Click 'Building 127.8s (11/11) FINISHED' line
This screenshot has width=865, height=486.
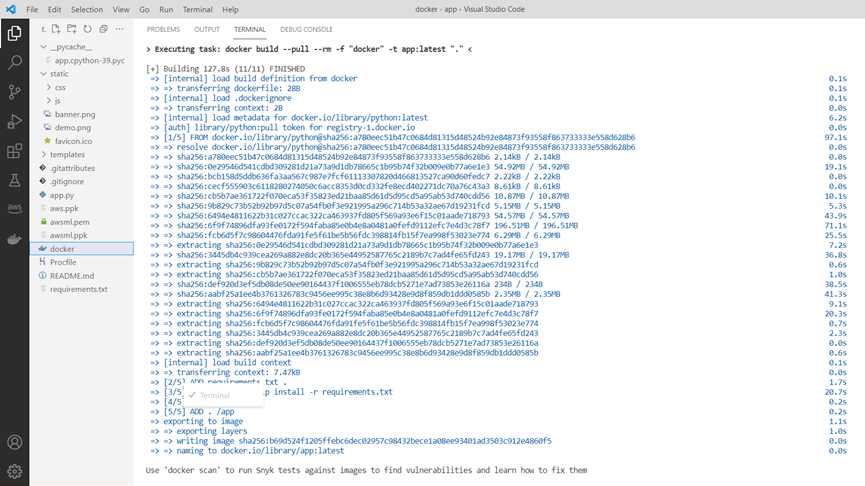pos(225,69)
